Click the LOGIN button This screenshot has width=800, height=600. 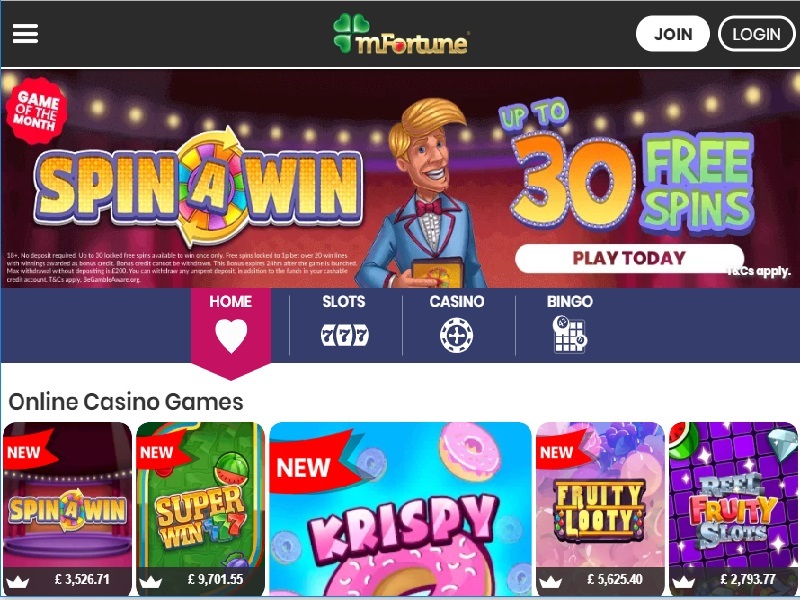point(757,34)
